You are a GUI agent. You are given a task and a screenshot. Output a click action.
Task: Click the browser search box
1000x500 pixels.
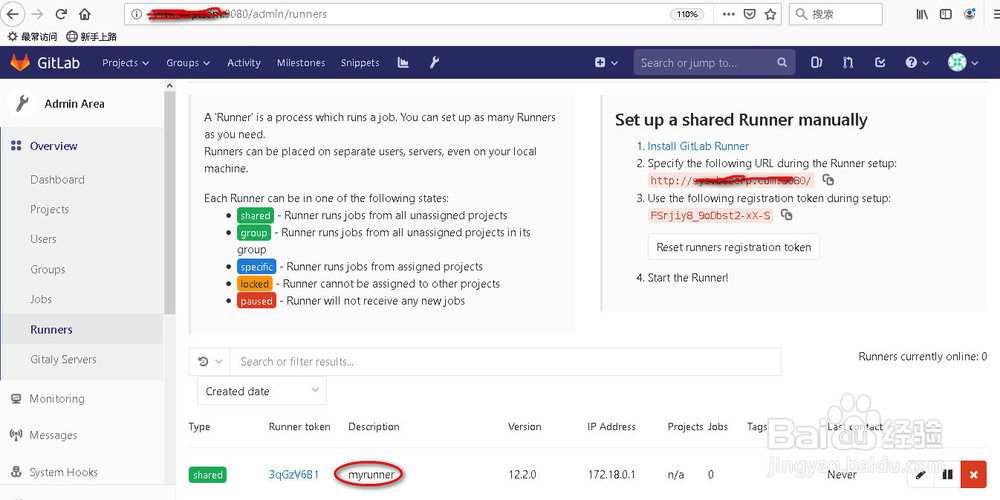tap(835, 13)
